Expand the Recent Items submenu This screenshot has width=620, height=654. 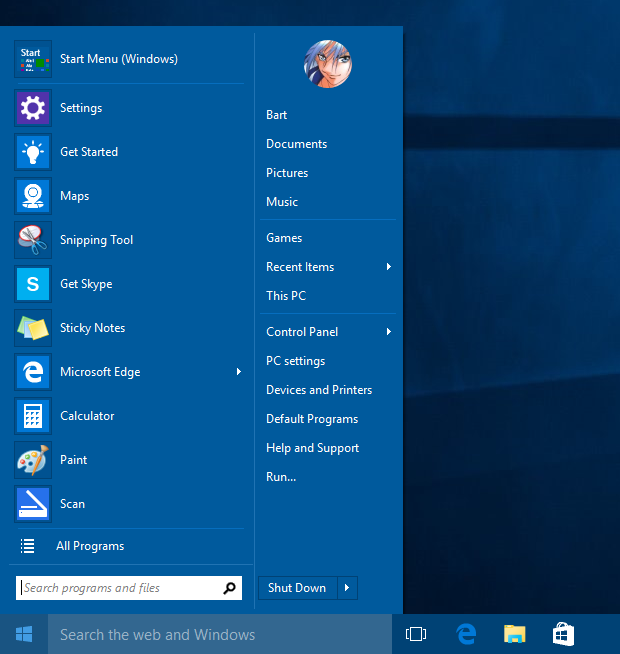click(388, 267)
